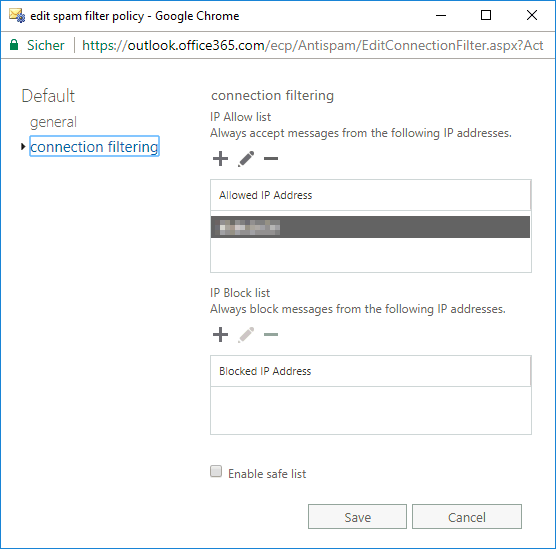The image size is (556, 549).
Task: Click the Sicher secure site label
Action: point(46,45)
